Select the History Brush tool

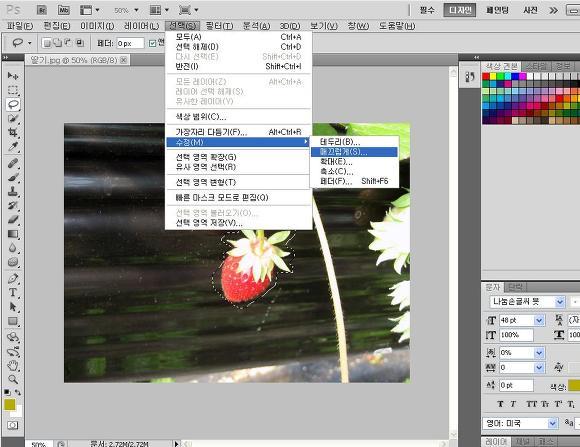pos(13,205)
